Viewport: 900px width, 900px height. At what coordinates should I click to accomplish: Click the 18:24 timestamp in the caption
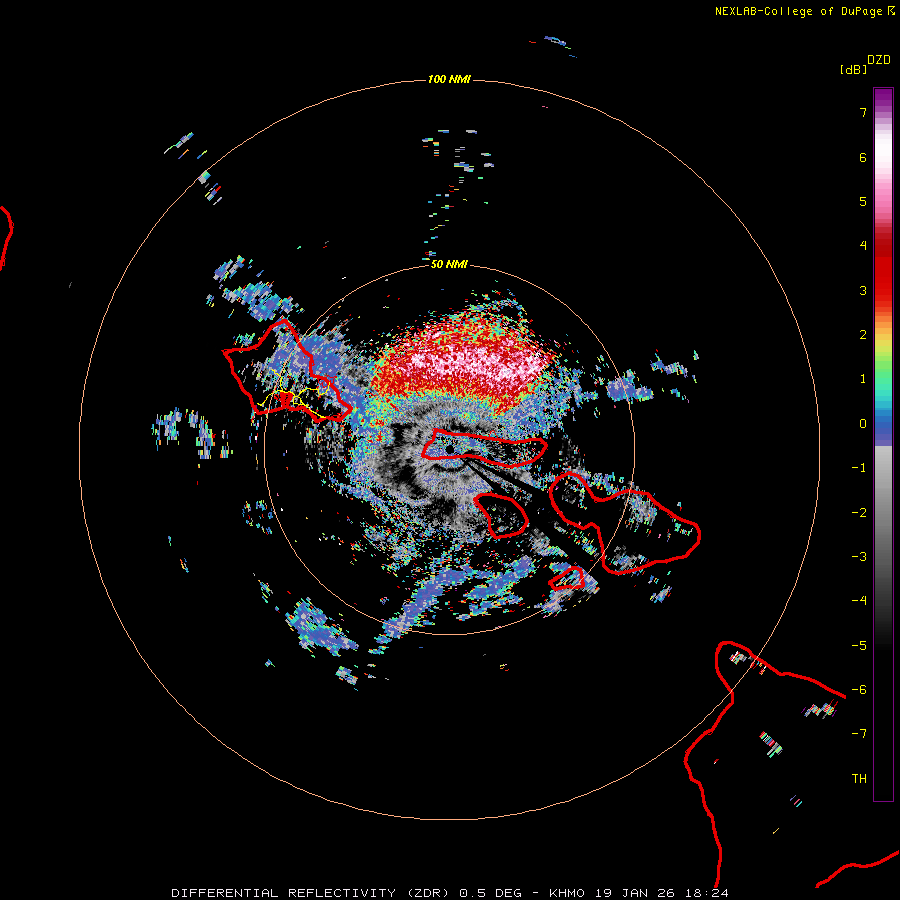(x=707, y=893)
